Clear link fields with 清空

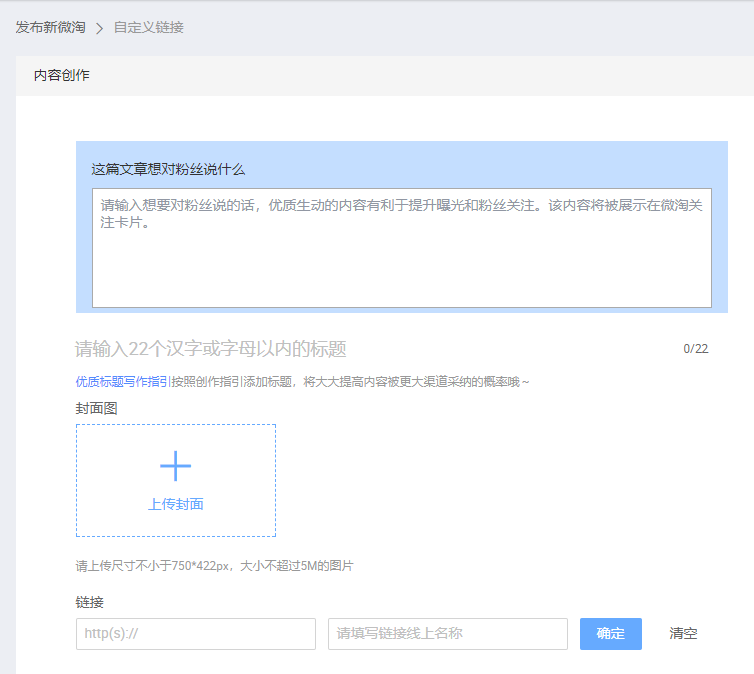683,634
